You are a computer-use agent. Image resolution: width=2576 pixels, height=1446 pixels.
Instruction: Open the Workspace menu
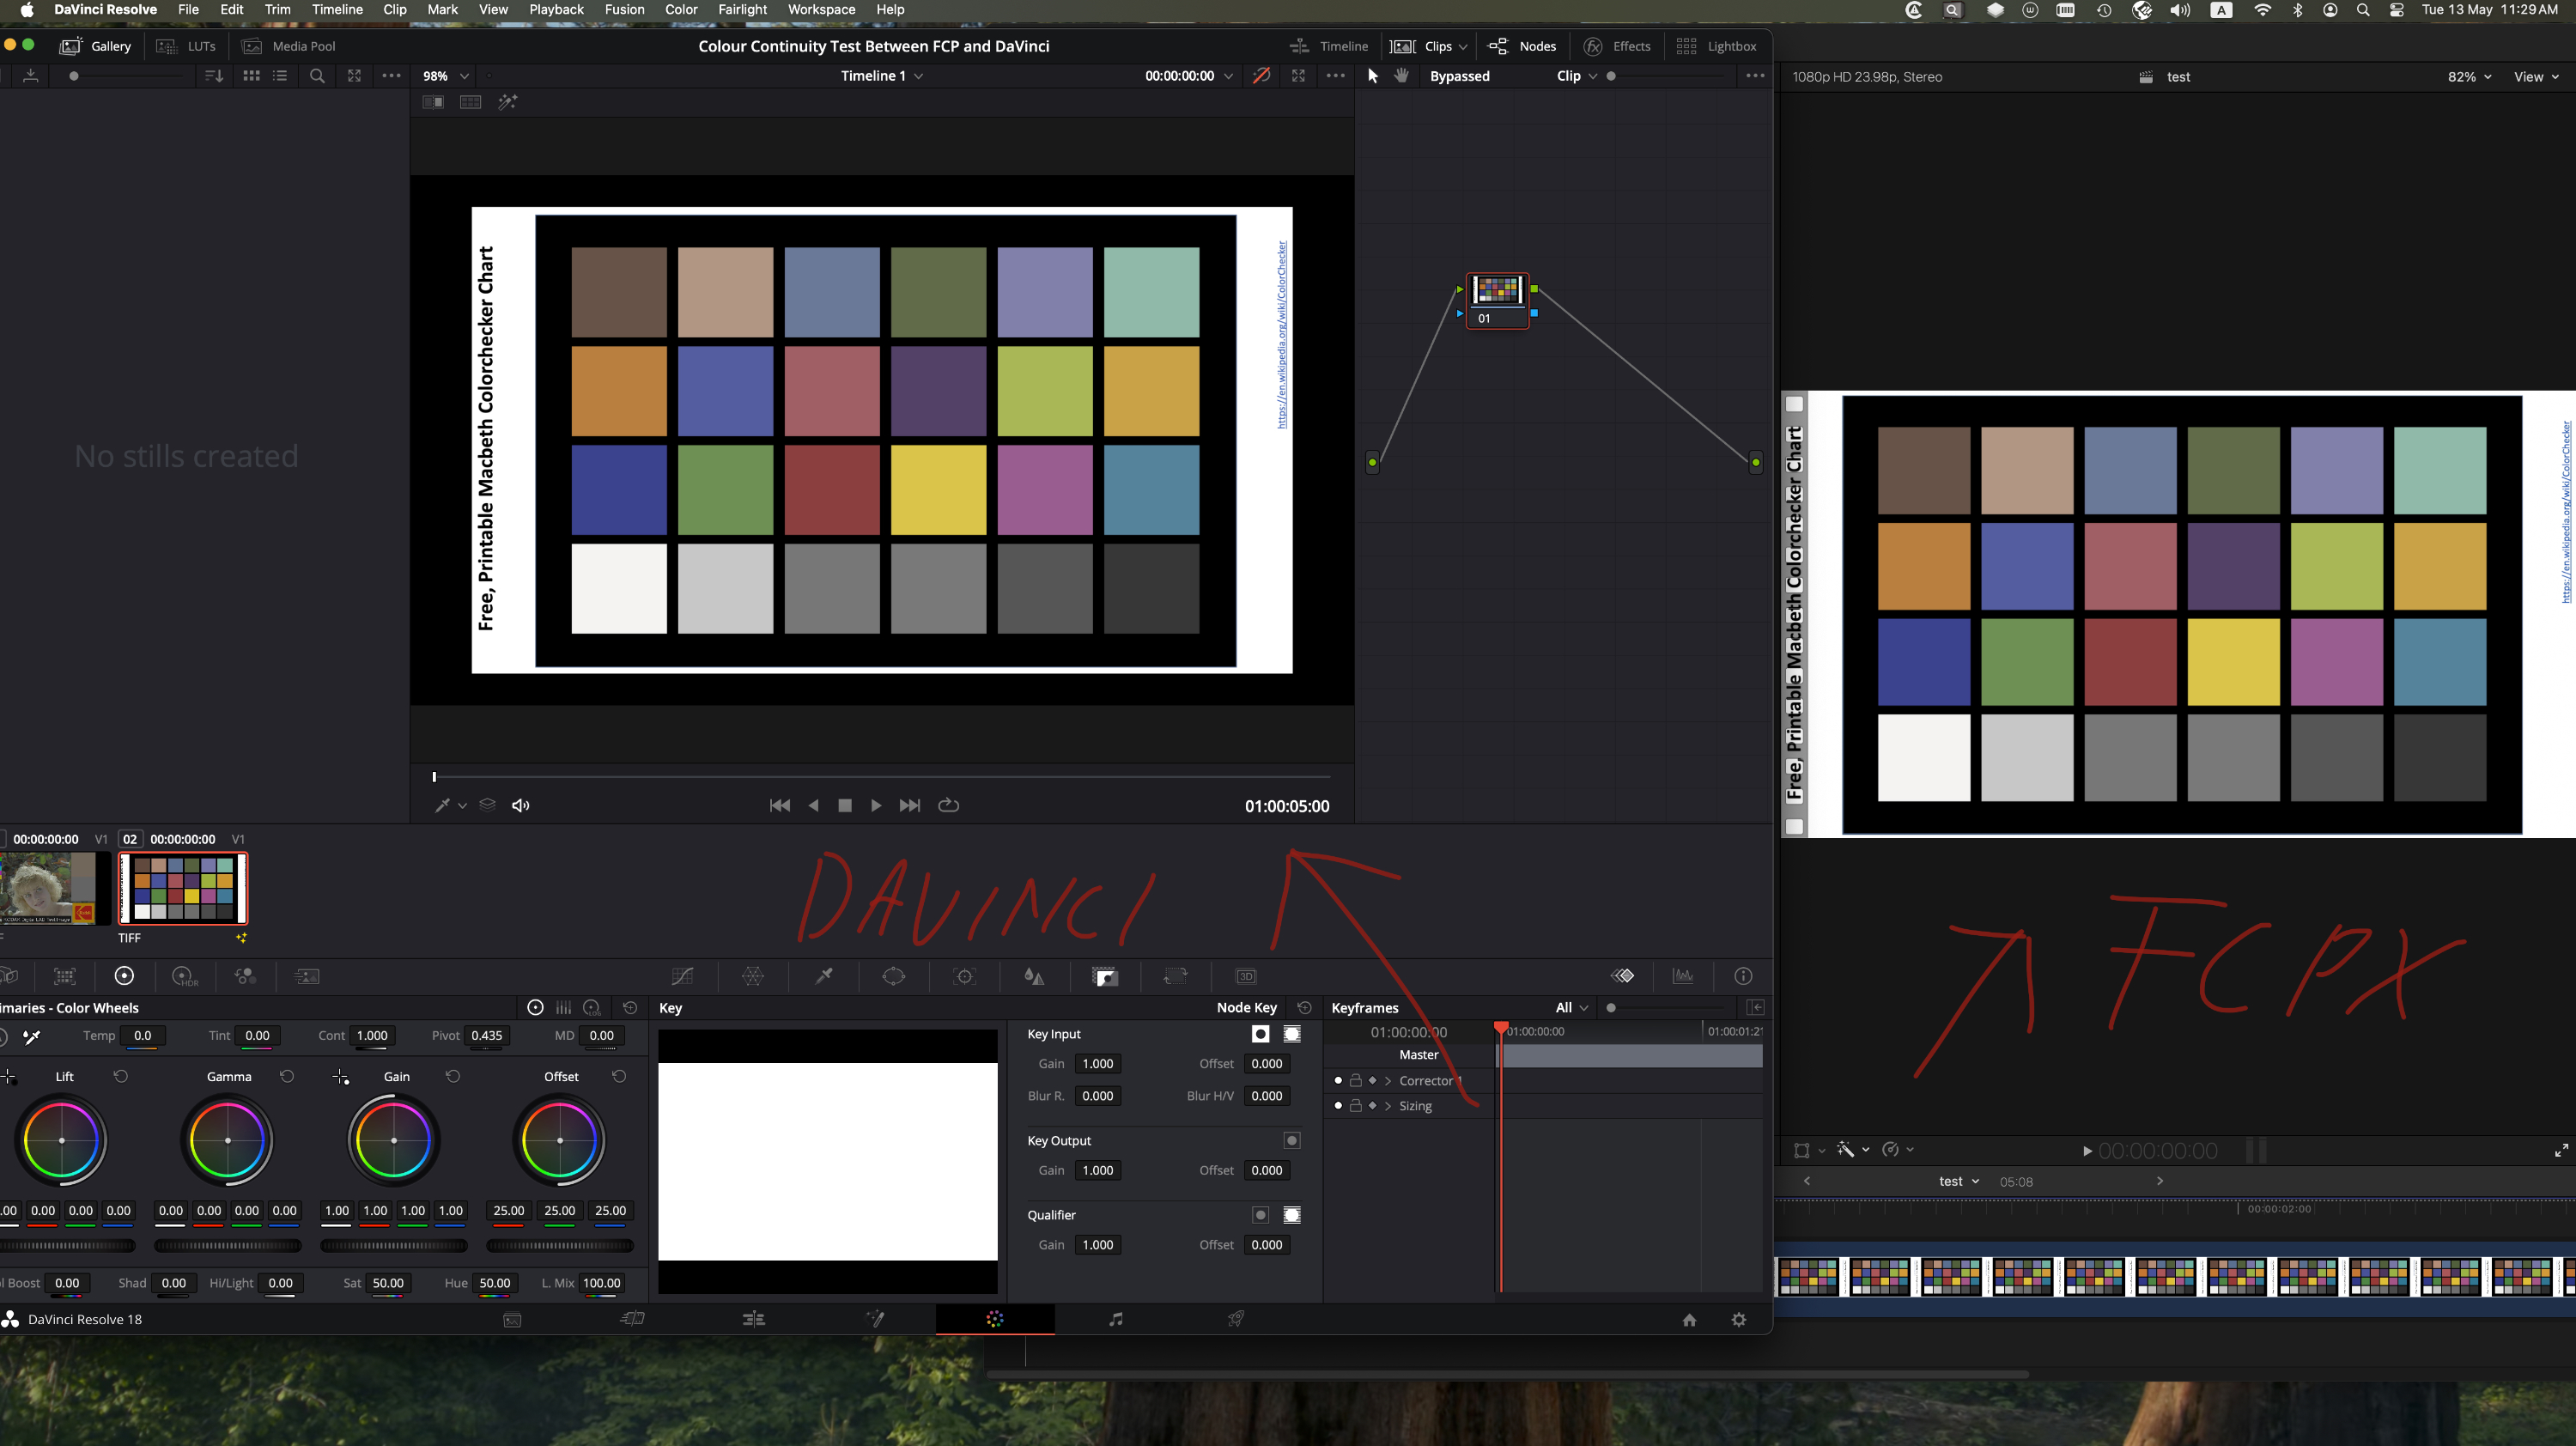821,10
